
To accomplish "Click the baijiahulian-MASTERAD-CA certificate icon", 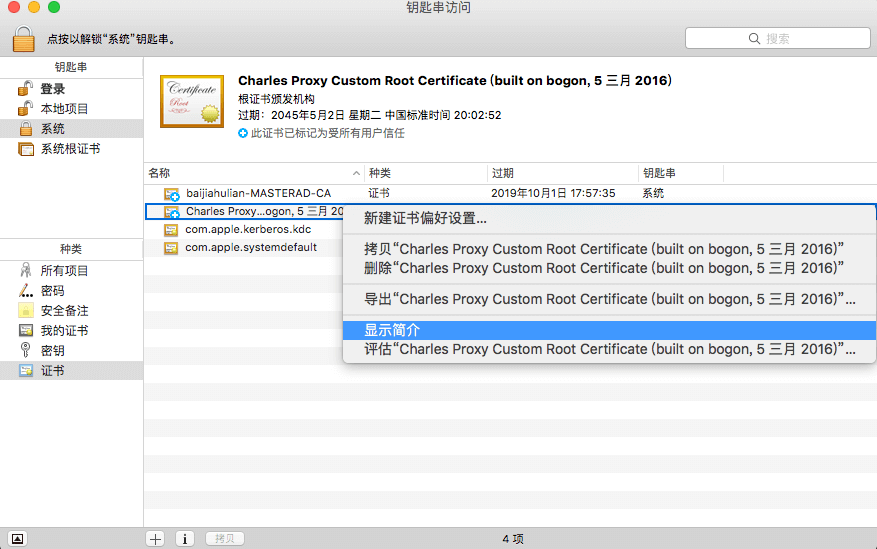I will [171, 194].
